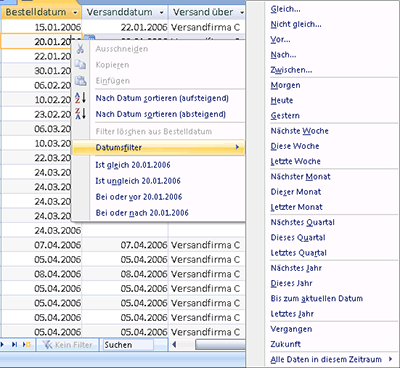Select the Vergangen filter option
The image size is (400, 368).
click(291, 329)
